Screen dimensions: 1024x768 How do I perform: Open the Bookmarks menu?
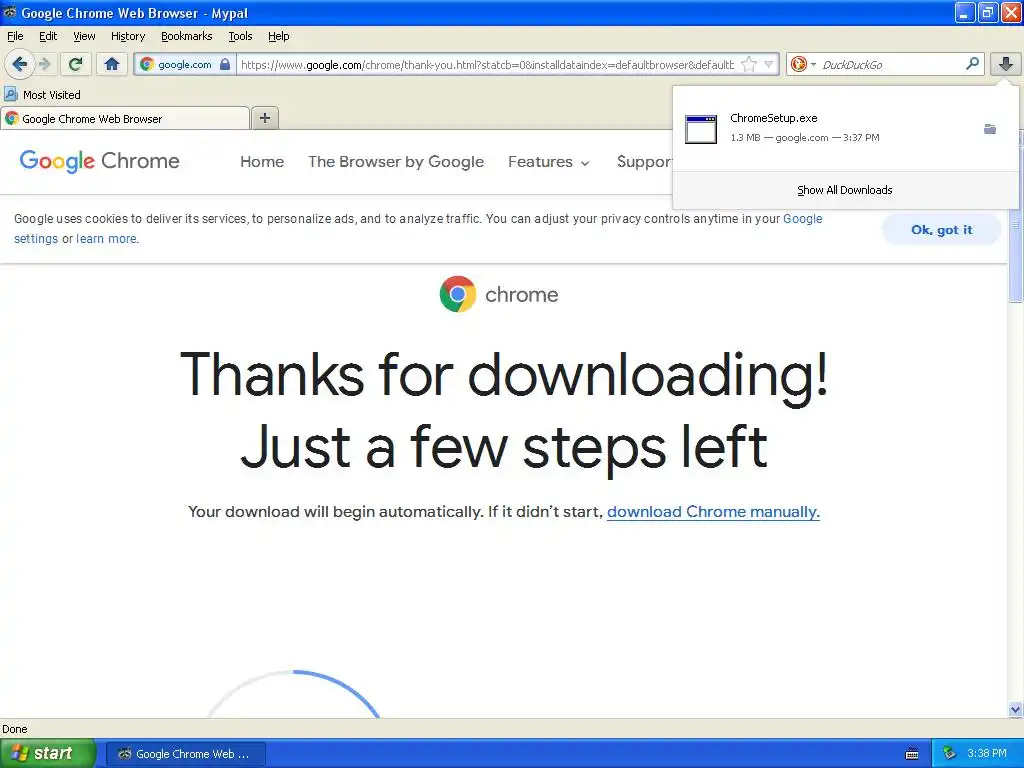[x=187, y=36]
